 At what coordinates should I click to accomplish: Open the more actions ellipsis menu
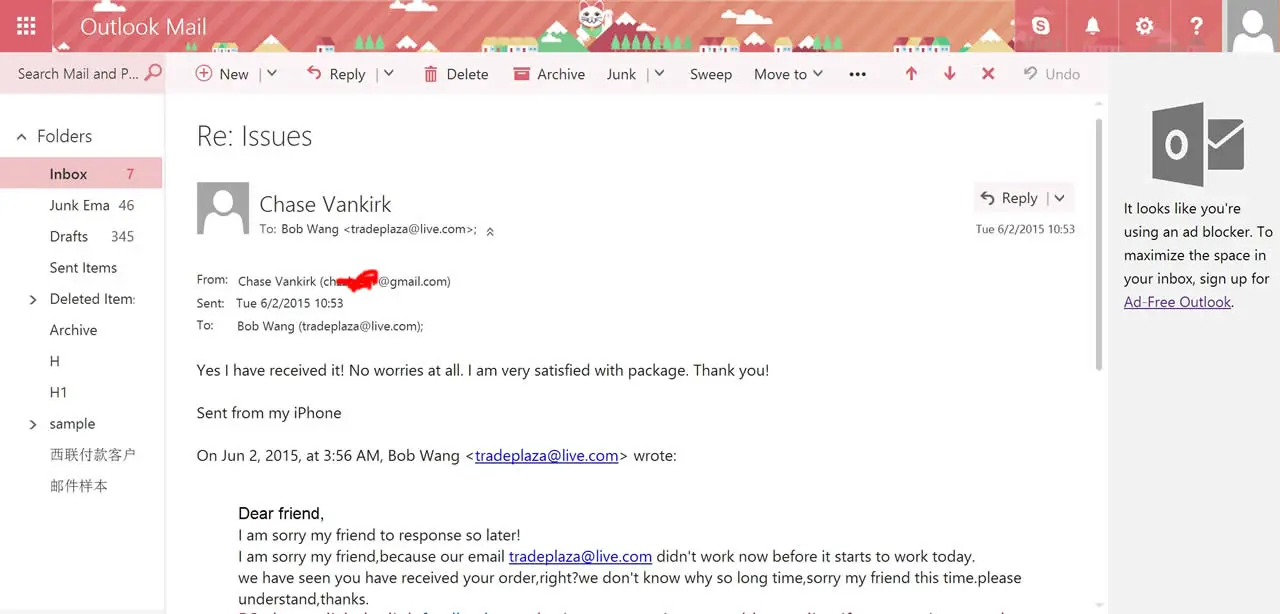(857, 74)
